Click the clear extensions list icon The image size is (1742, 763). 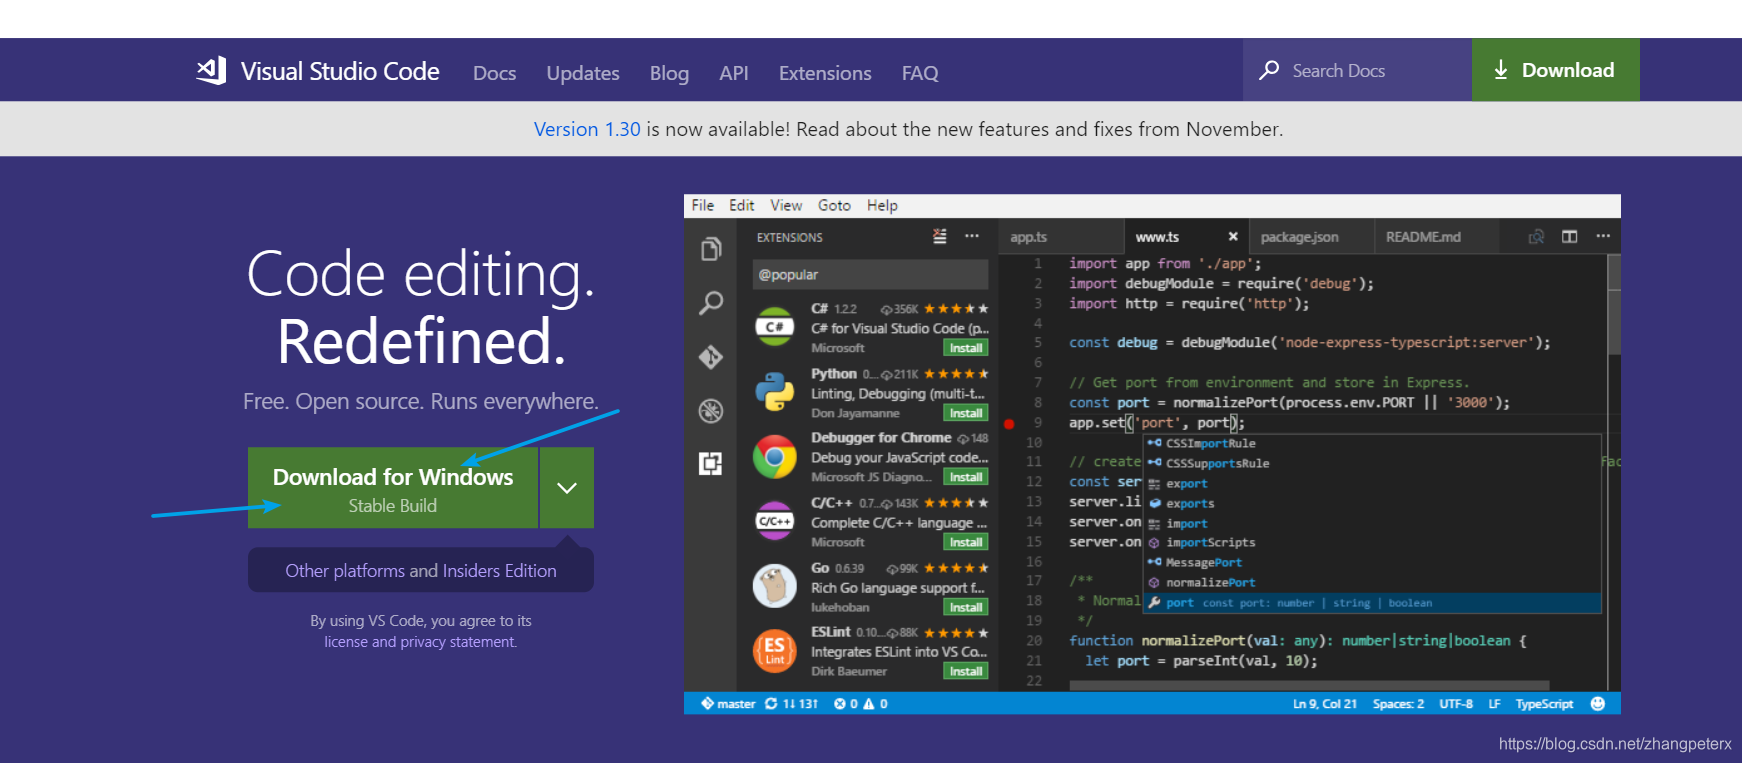[x=940, y=236]
